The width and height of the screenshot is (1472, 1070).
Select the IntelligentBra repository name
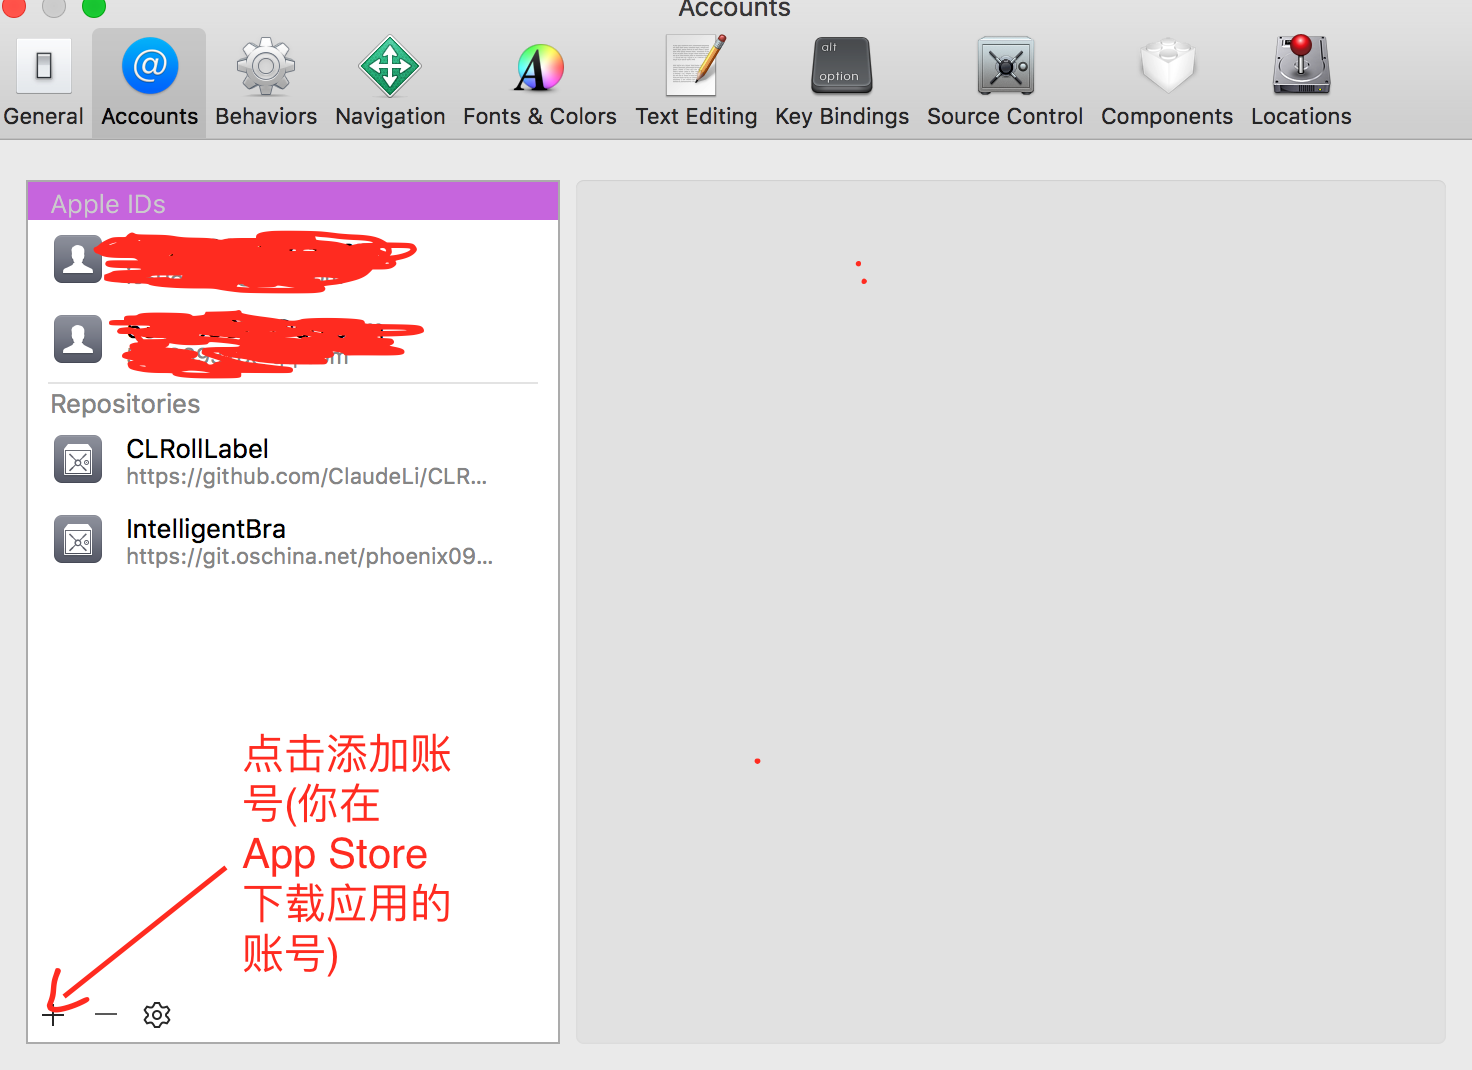click(206, 528)
